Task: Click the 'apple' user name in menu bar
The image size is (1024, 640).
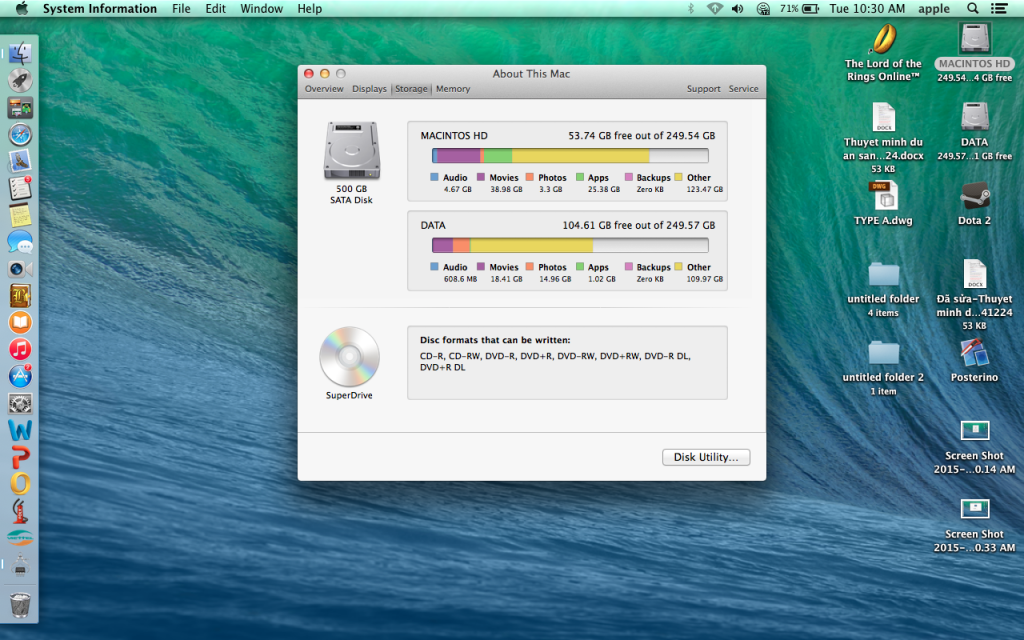Action: point(934,8)
